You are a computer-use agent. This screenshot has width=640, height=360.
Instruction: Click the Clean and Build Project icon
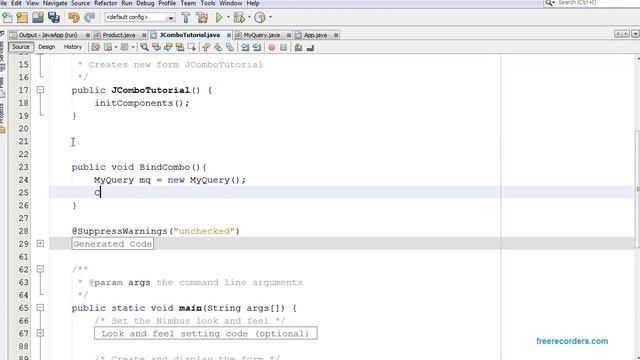202,18
